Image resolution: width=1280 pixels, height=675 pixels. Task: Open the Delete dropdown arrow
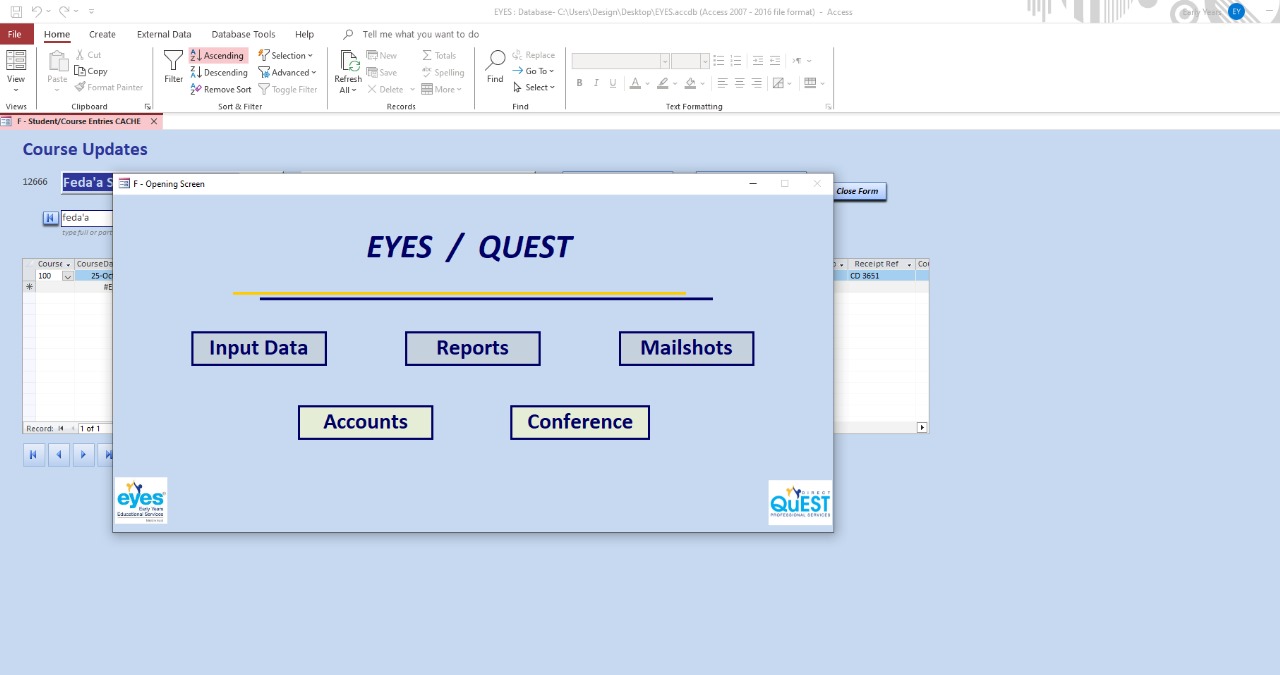(412, 89)
